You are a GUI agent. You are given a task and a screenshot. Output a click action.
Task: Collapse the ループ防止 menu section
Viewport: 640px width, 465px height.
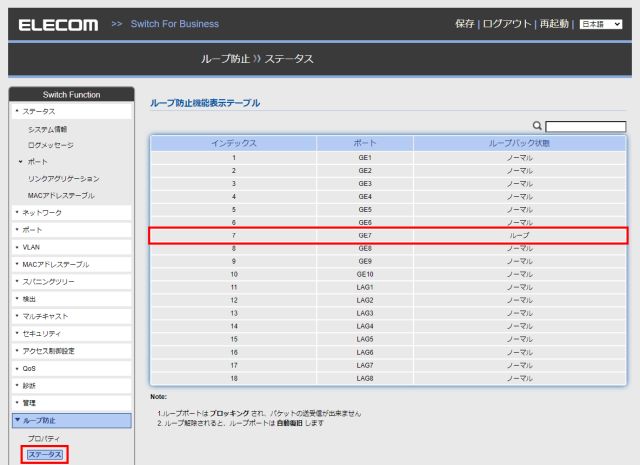point(41,420)
